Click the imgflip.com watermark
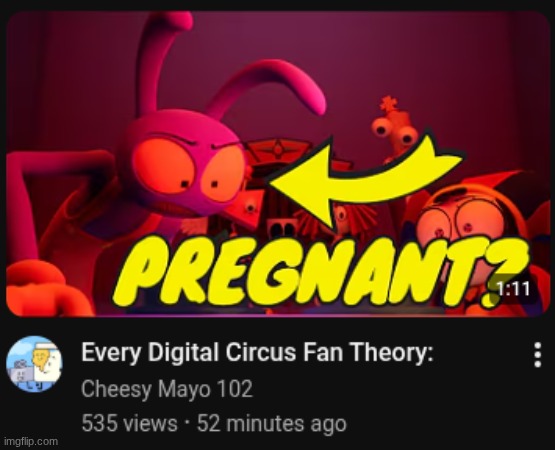 coord(30,442)
